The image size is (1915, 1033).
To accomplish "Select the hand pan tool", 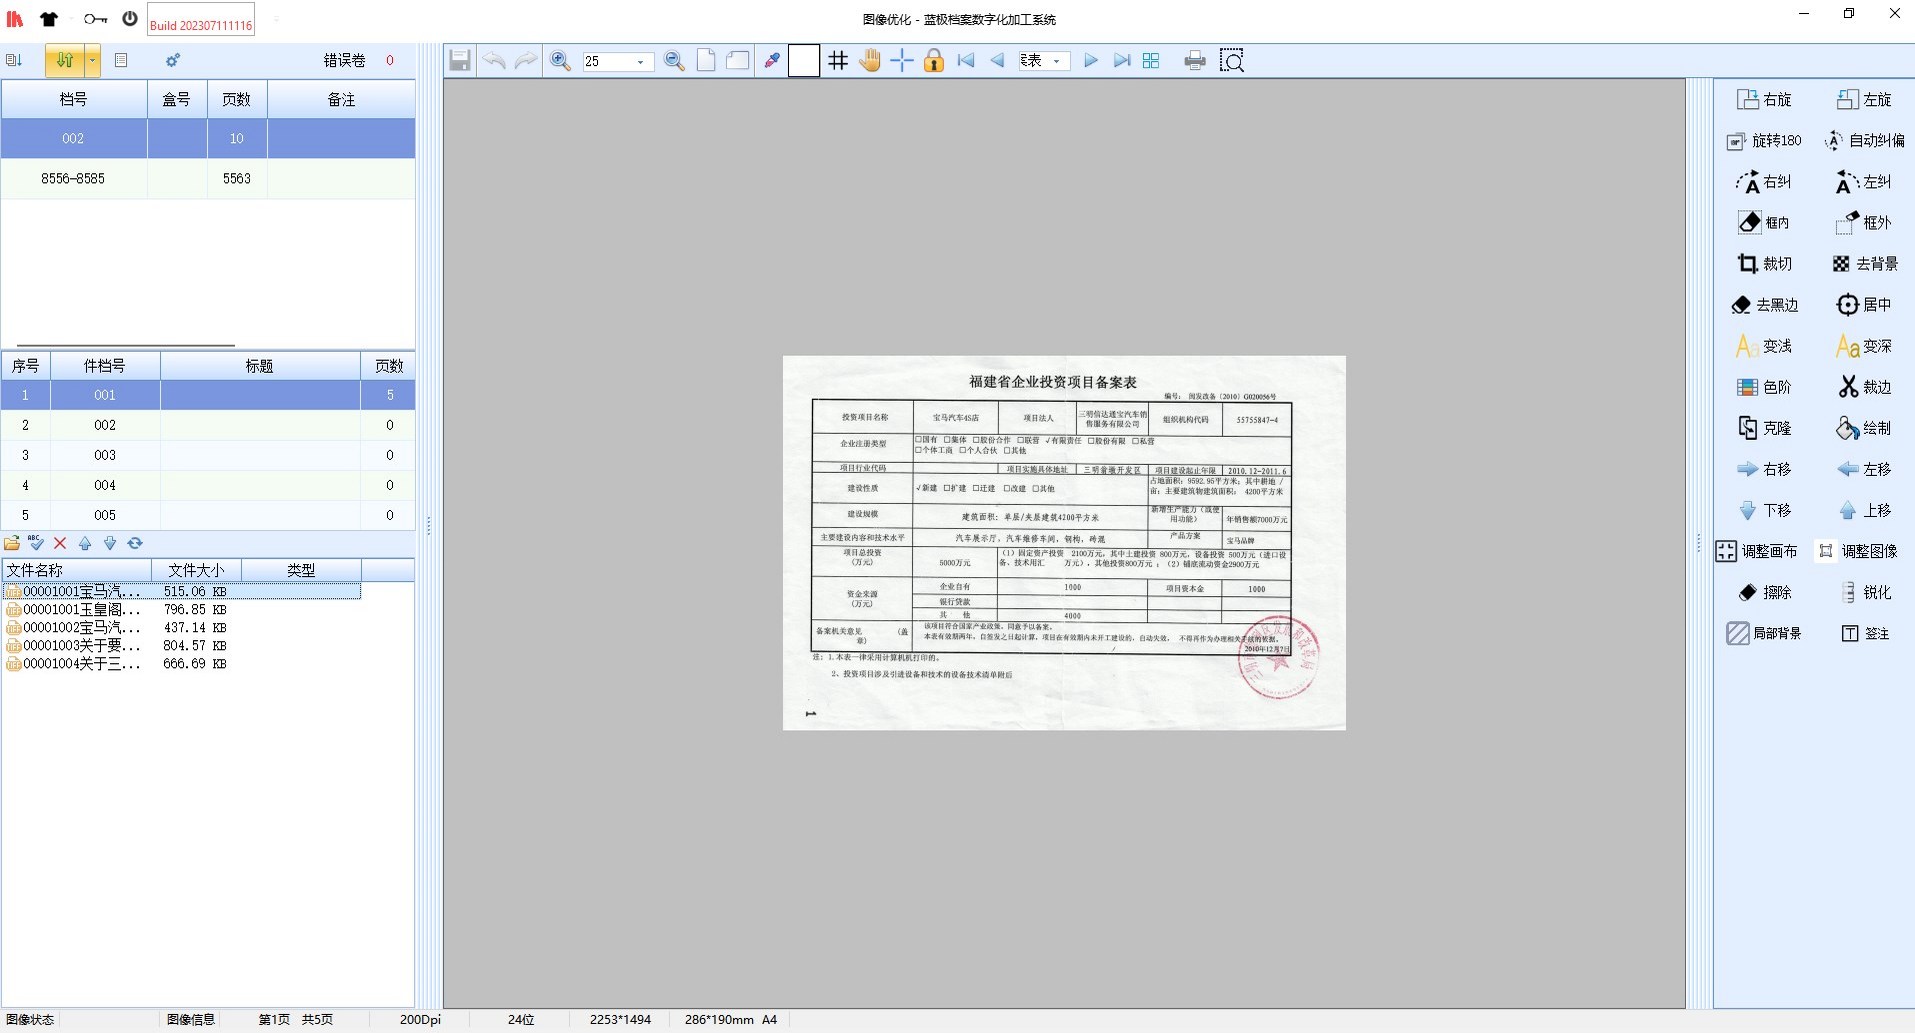I will coord(870,61).
